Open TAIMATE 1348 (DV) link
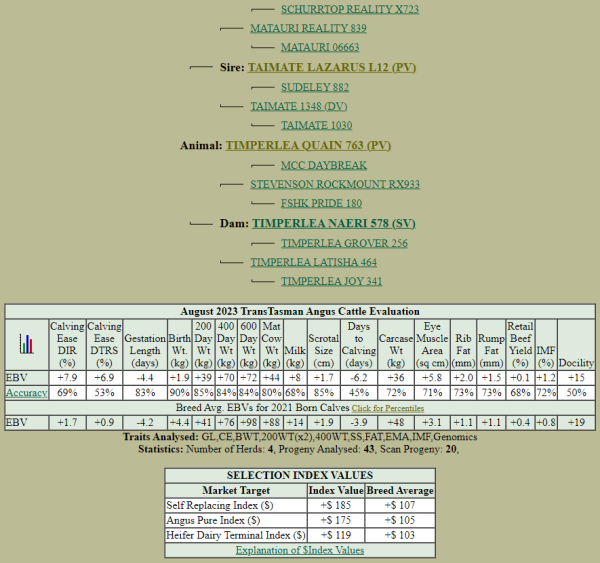Viewport: 600px width, 563px height. pyautogui.click(x=299, y=106)
